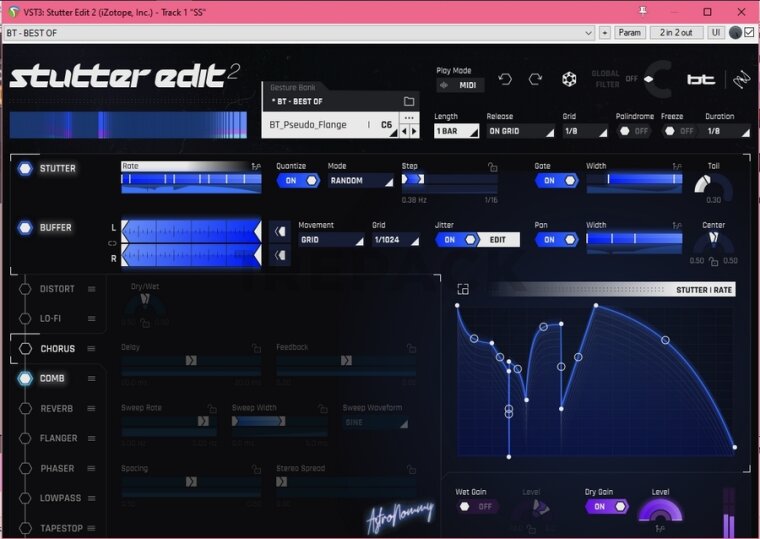Image resolution: width=760 pixels, height=539 pixels.
Task: Click the COMB module power icon
Action: 25,379
